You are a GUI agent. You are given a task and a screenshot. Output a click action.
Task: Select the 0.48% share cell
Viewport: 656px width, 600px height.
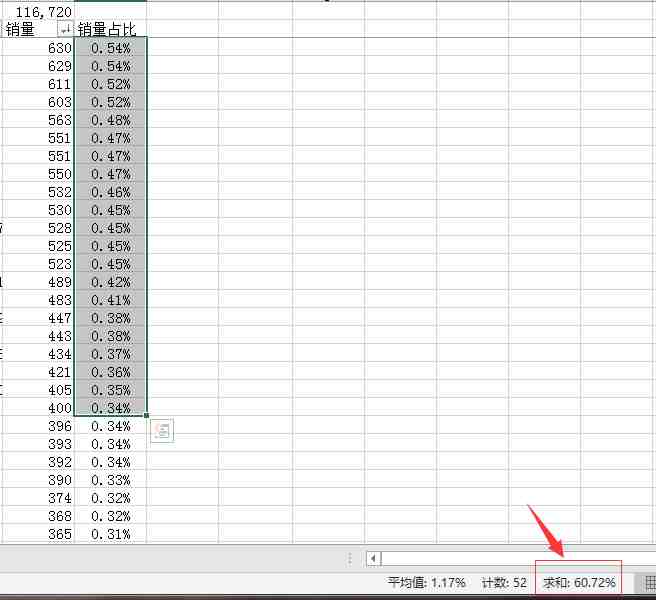coord(110,120)
